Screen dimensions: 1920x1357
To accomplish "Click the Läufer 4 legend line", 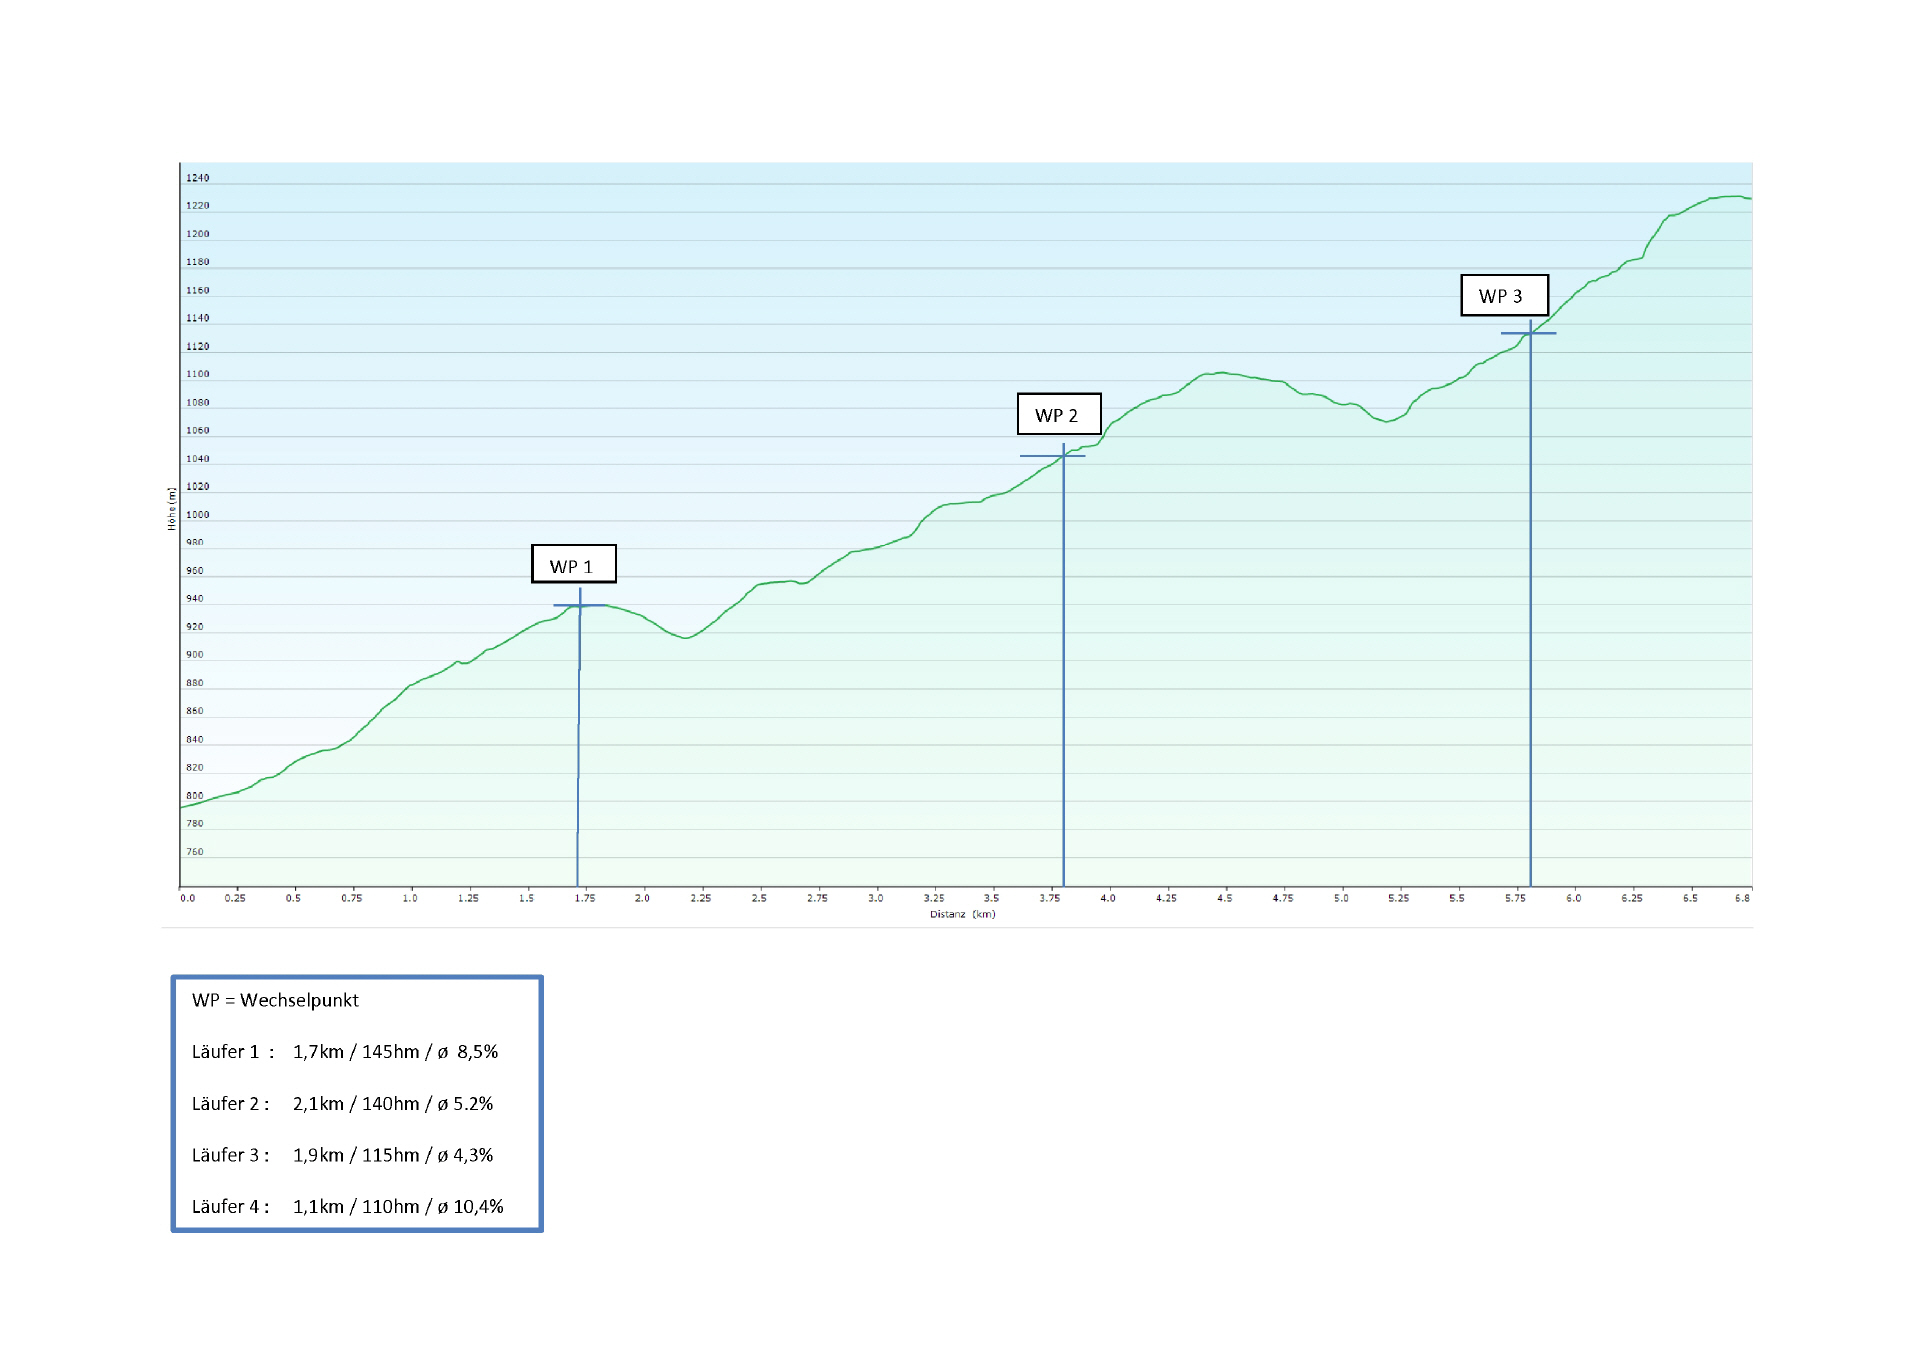I will [347, 1206].
